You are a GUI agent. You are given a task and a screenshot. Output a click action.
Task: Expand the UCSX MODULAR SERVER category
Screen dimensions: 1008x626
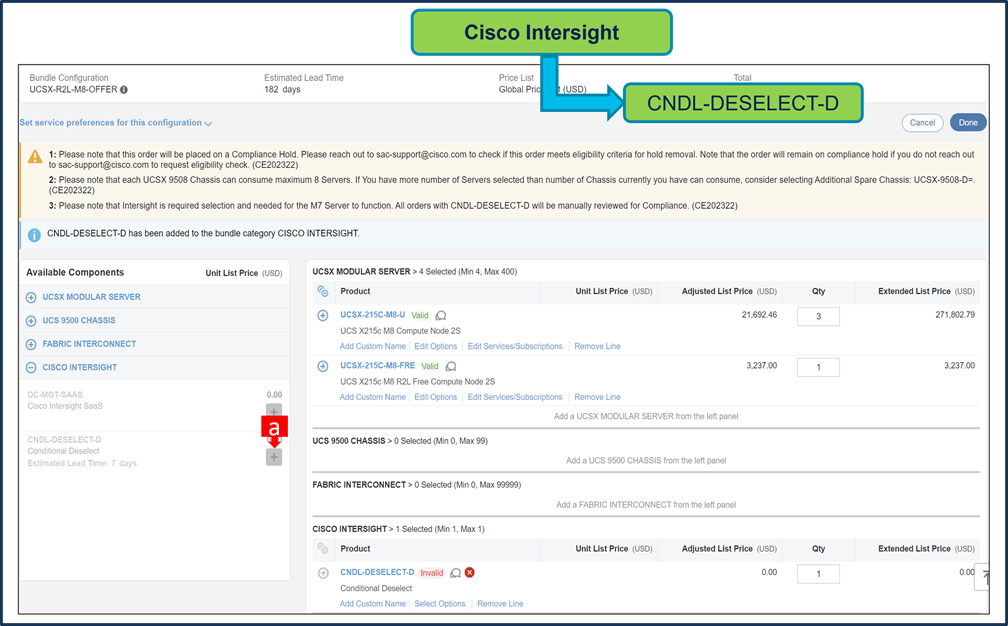pos(31,298)
